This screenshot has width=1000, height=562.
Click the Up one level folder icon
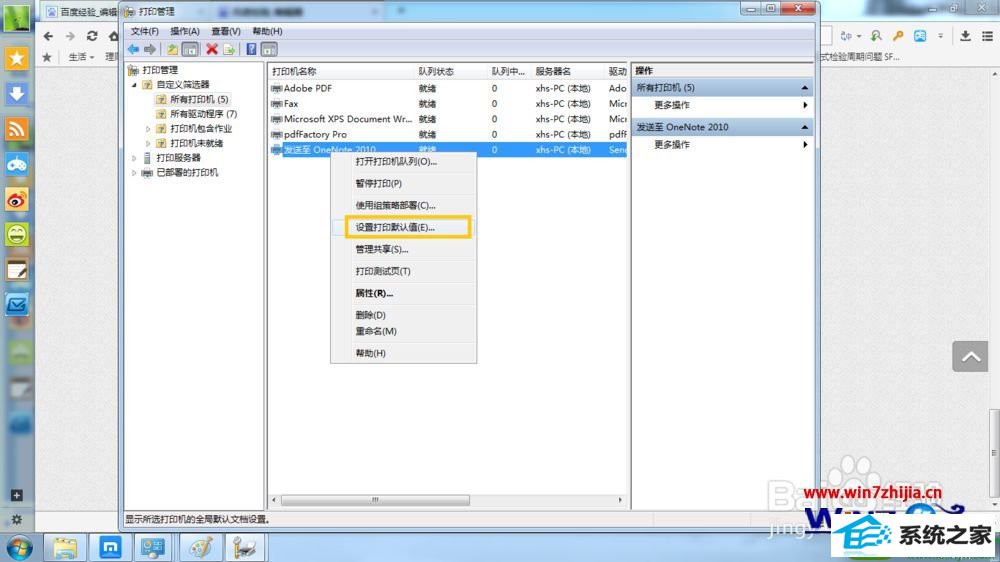coord(172,49)
